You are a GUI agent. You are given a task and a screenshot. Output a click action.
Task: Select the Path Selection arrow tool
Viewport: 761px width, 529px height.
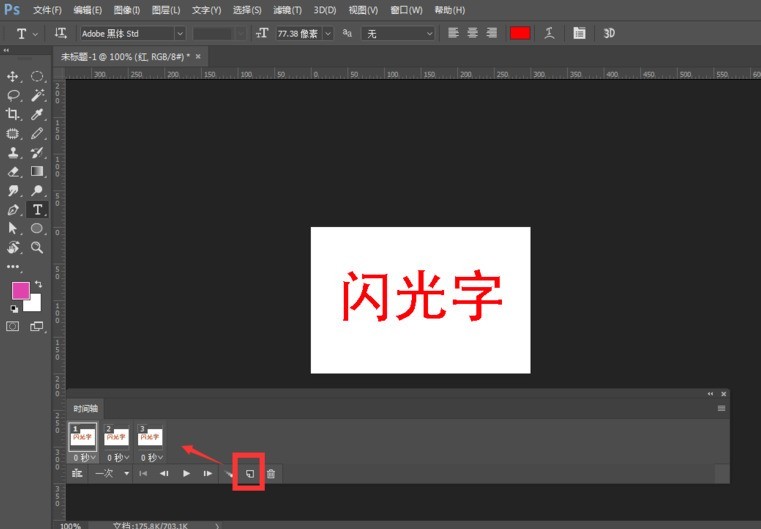(13, 228)
